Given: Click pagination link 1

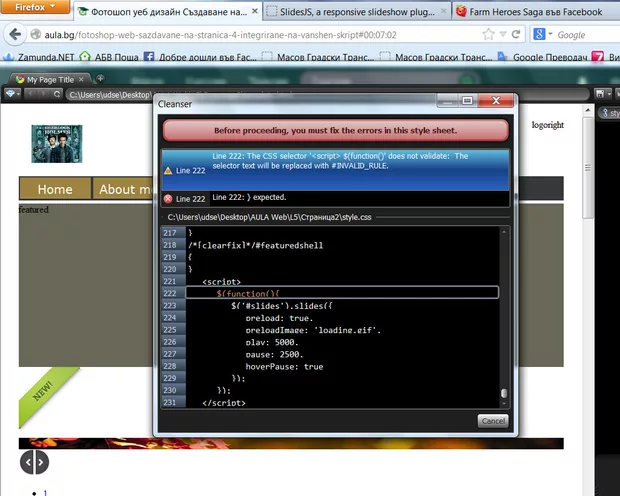Looking at the screenshot, I should pyautogui.click(x=45, y=492).
